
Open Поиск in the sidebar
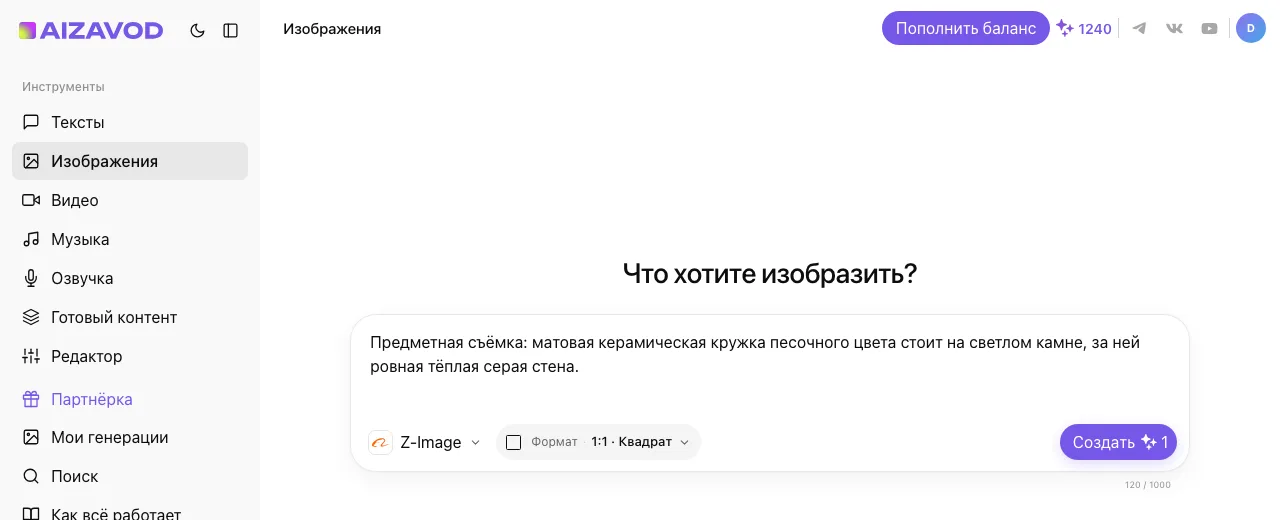click(x=130, y=476)
